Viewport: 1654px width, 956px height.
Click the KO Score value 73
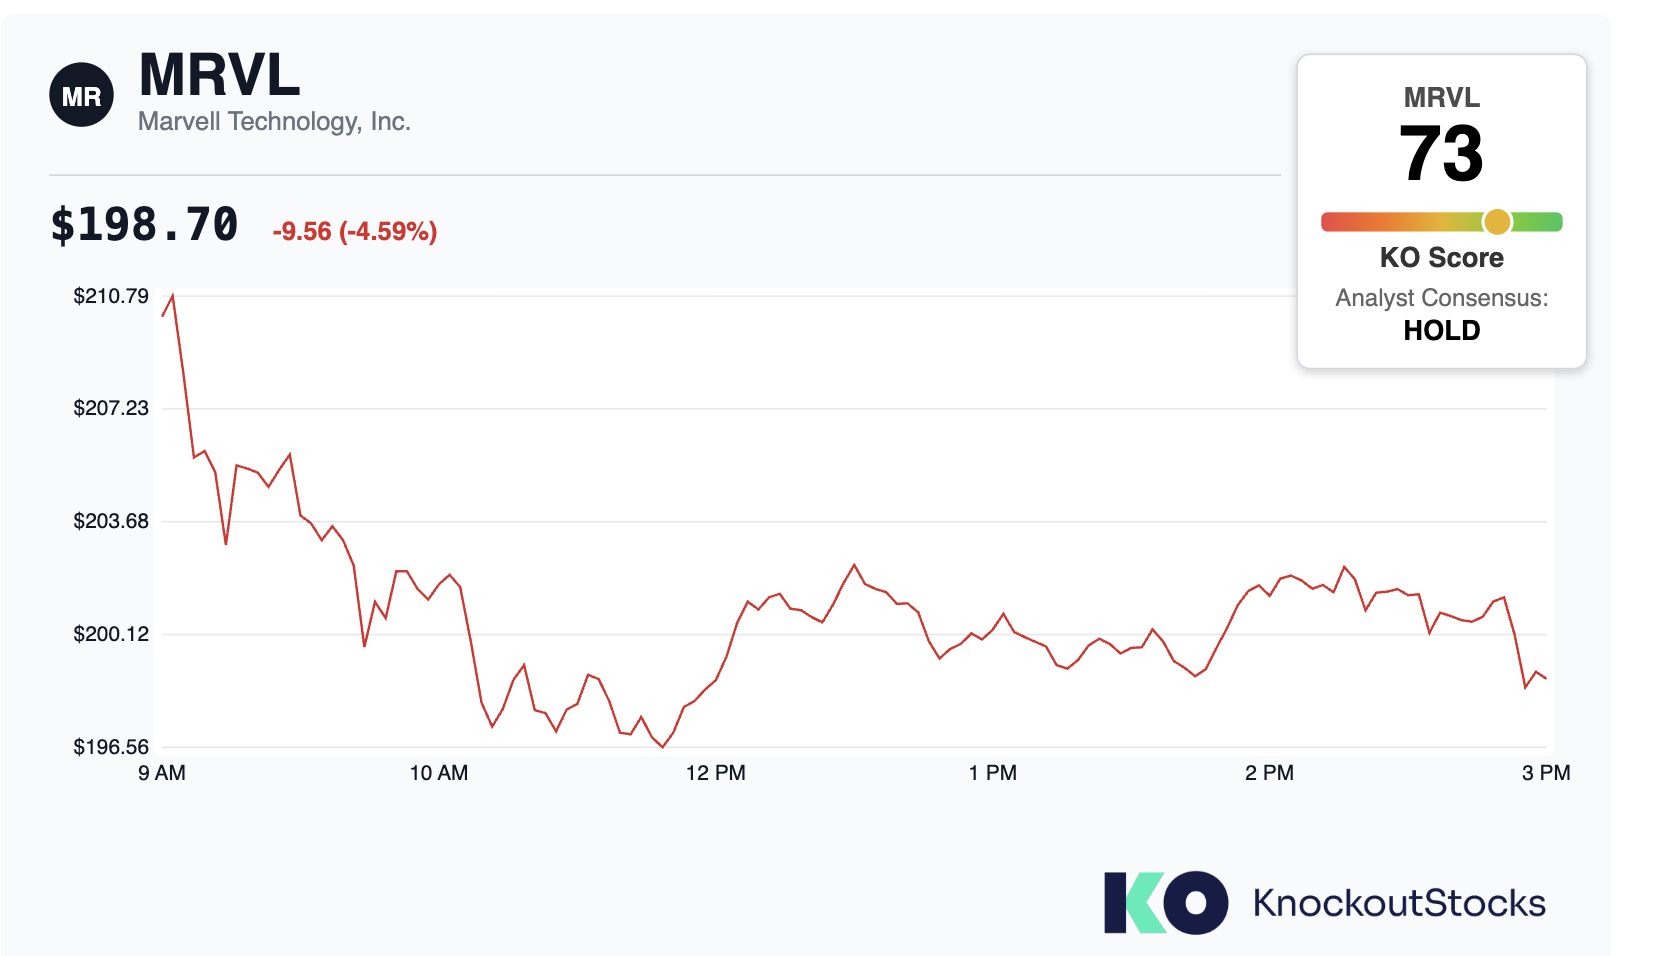(1441, 153)
